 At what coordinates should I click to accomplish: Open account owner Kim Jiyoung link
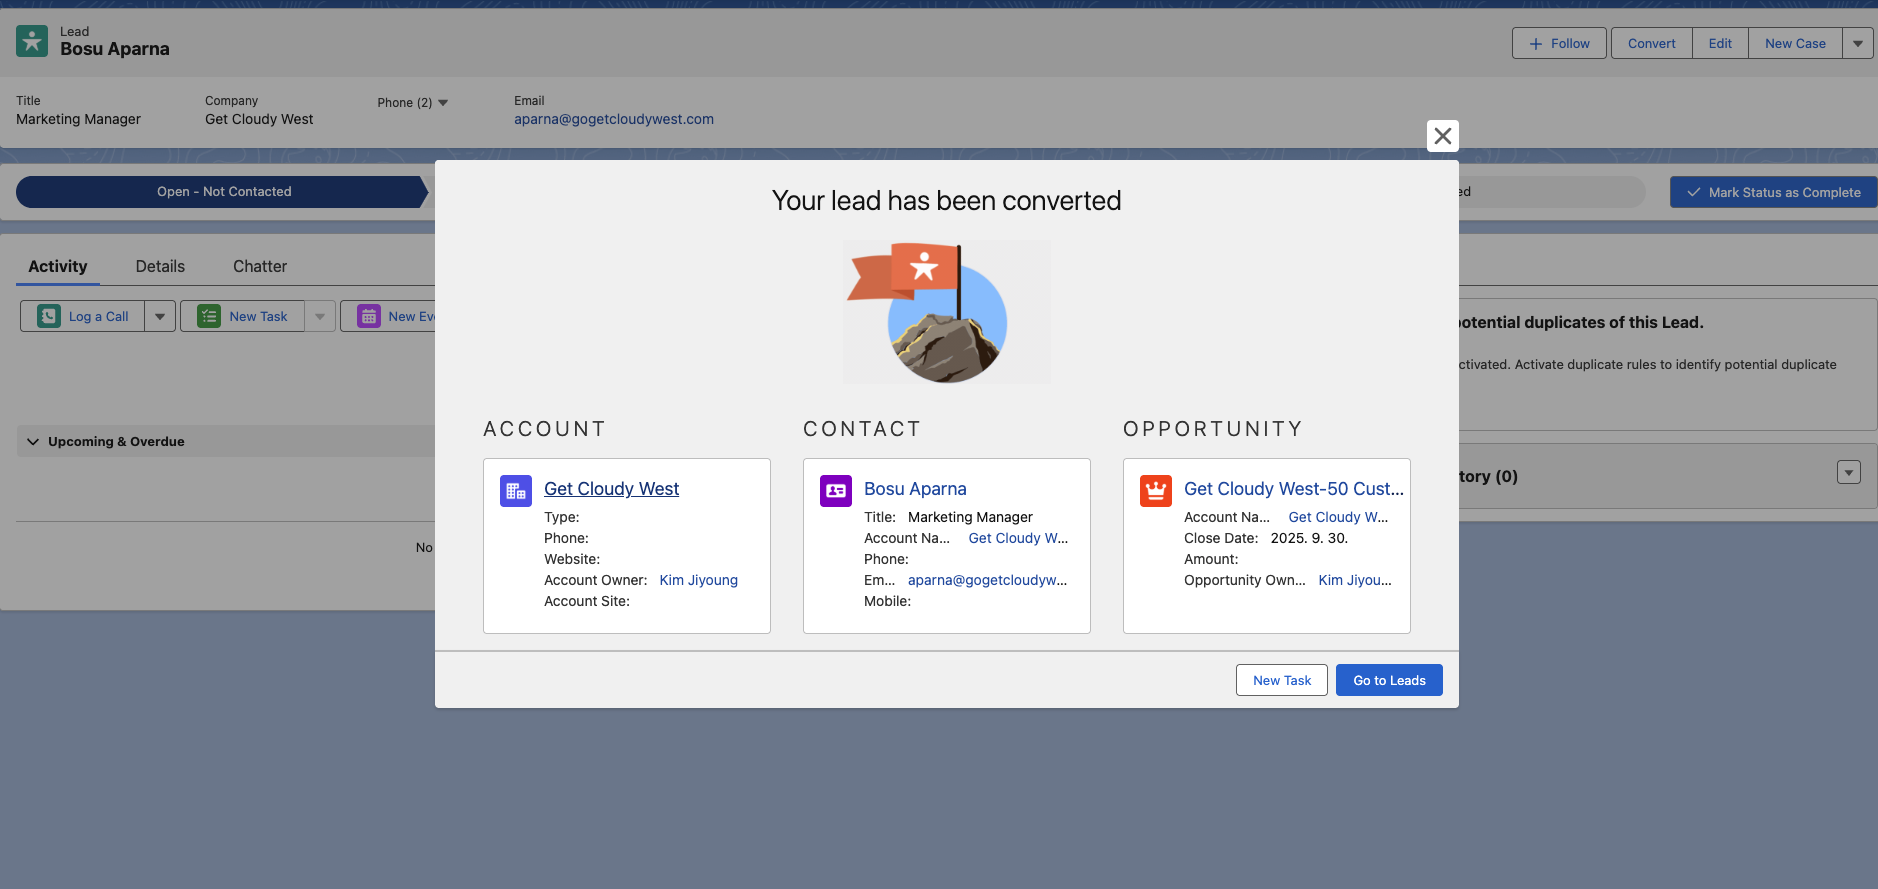click(698, 580)
